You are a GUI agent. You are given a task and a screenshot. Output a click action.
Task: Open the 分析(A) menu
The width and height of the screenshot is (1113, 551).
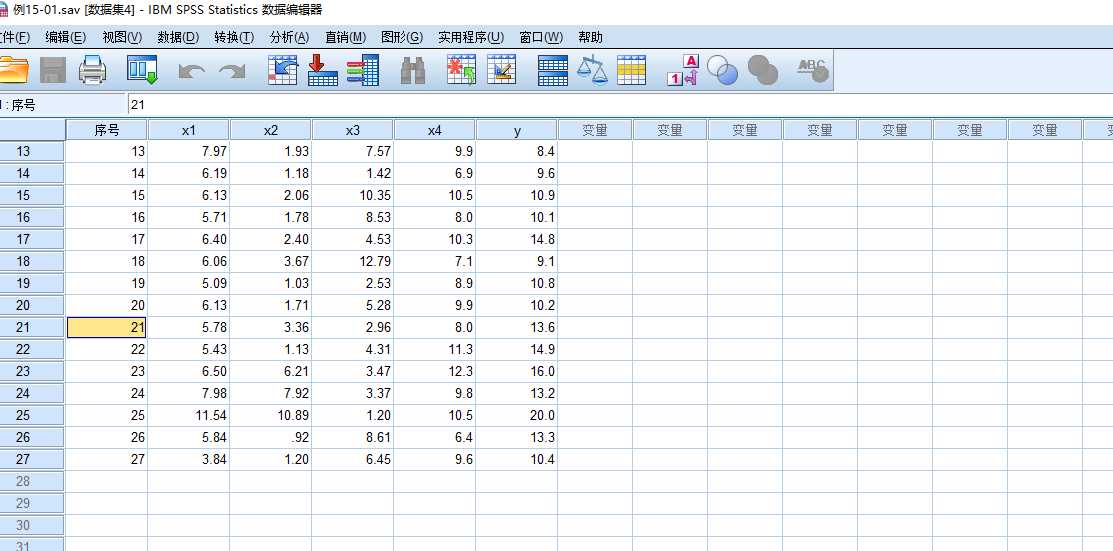coord(290,38)
